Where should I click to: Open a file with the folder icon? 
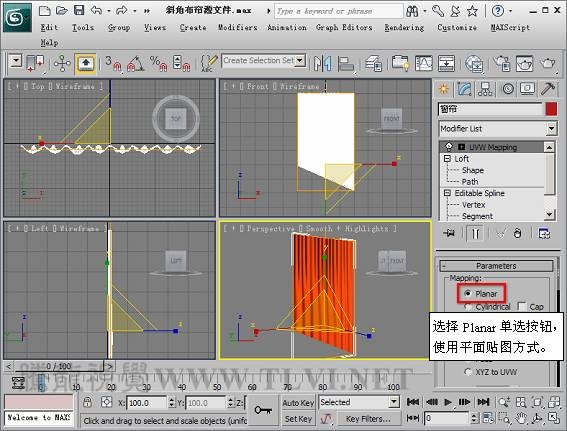61,10
